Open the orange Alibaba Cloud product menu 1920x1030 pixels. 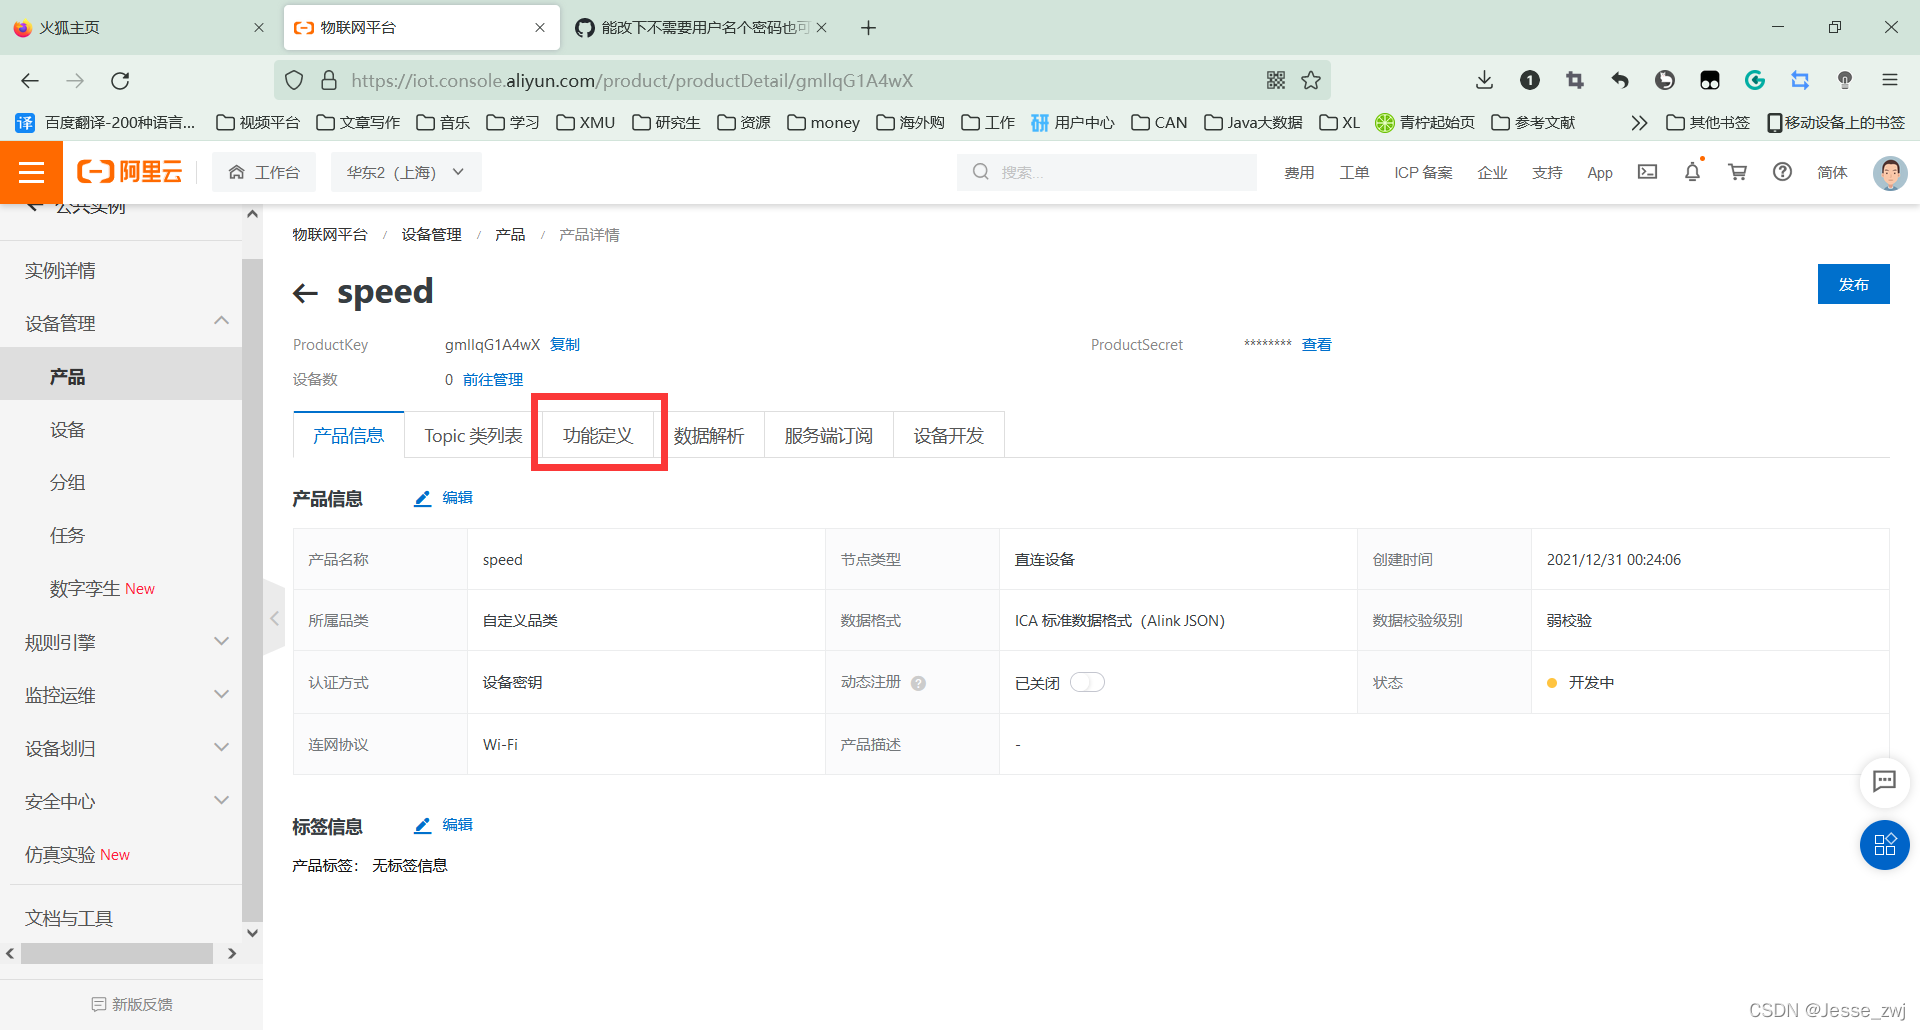click(31, 172)
